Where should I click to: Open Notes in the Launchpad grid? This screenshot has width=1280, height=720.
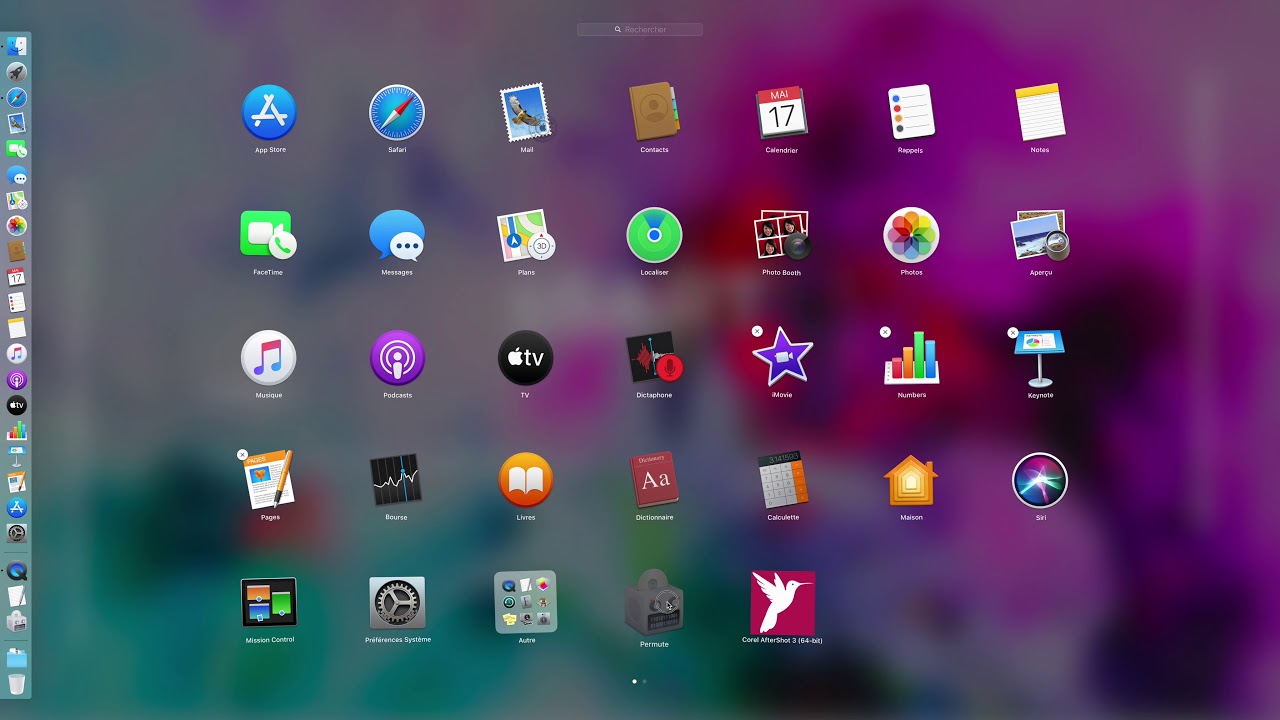pyautogui.click(x=1040, y=112)
